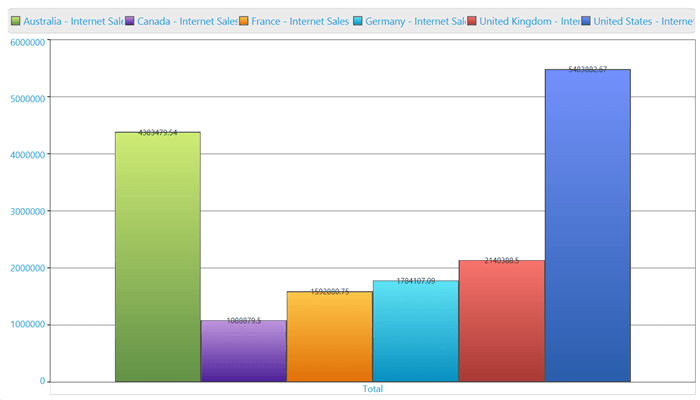
Task: Select the Germany - Internet Sales legend label
Action: (x=415, y=21)
